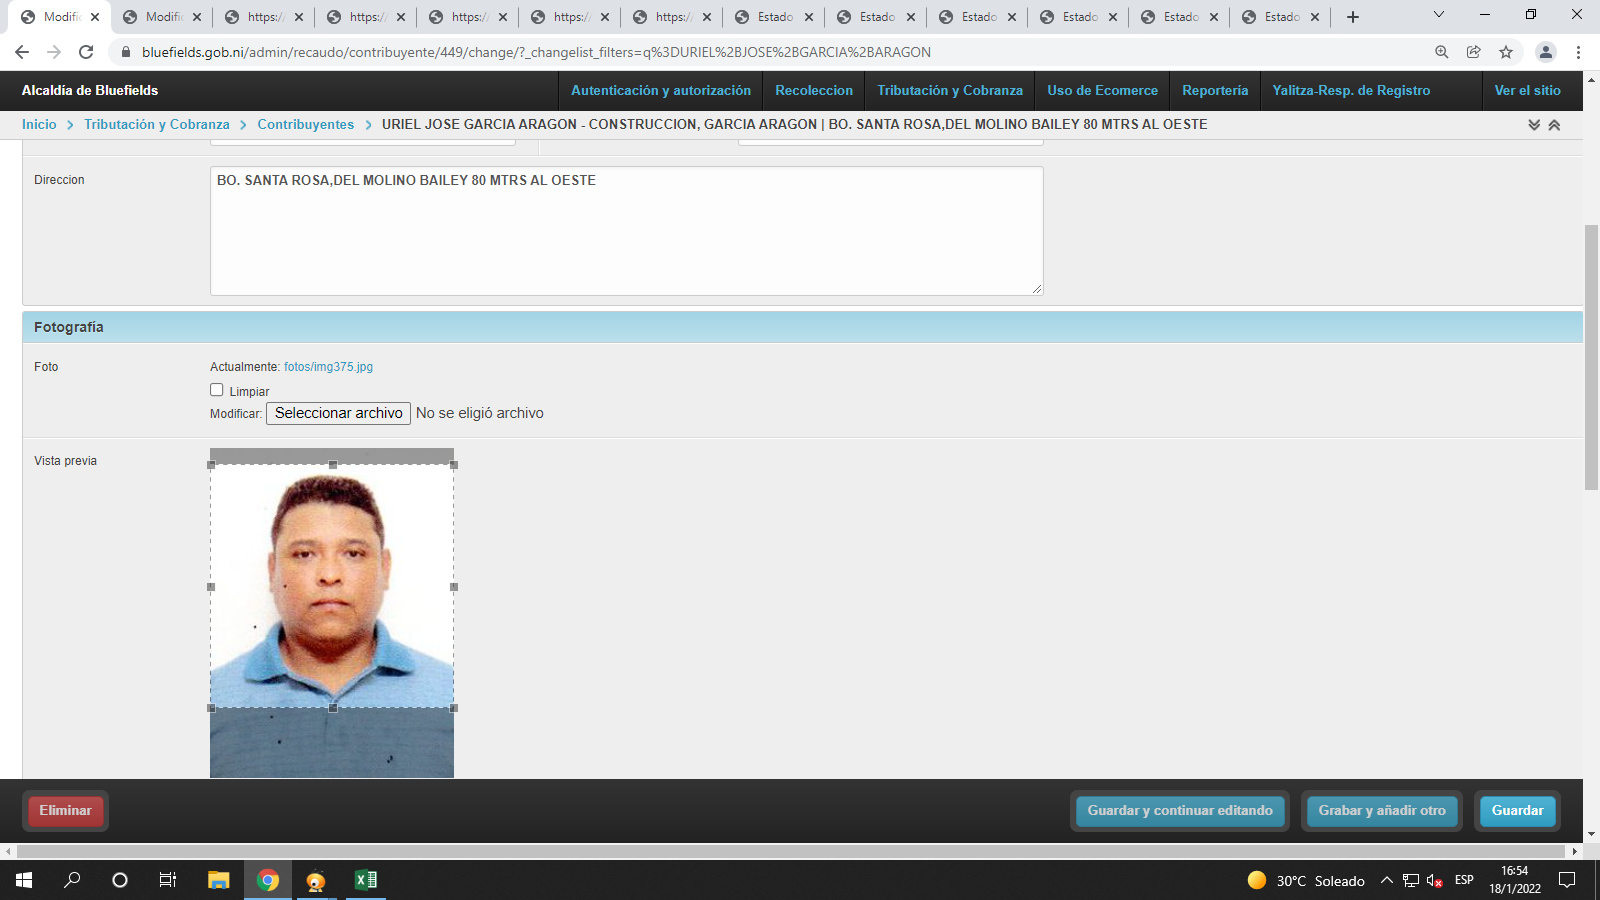
Task: Open Excel from the taskbar
Action: 366,880
